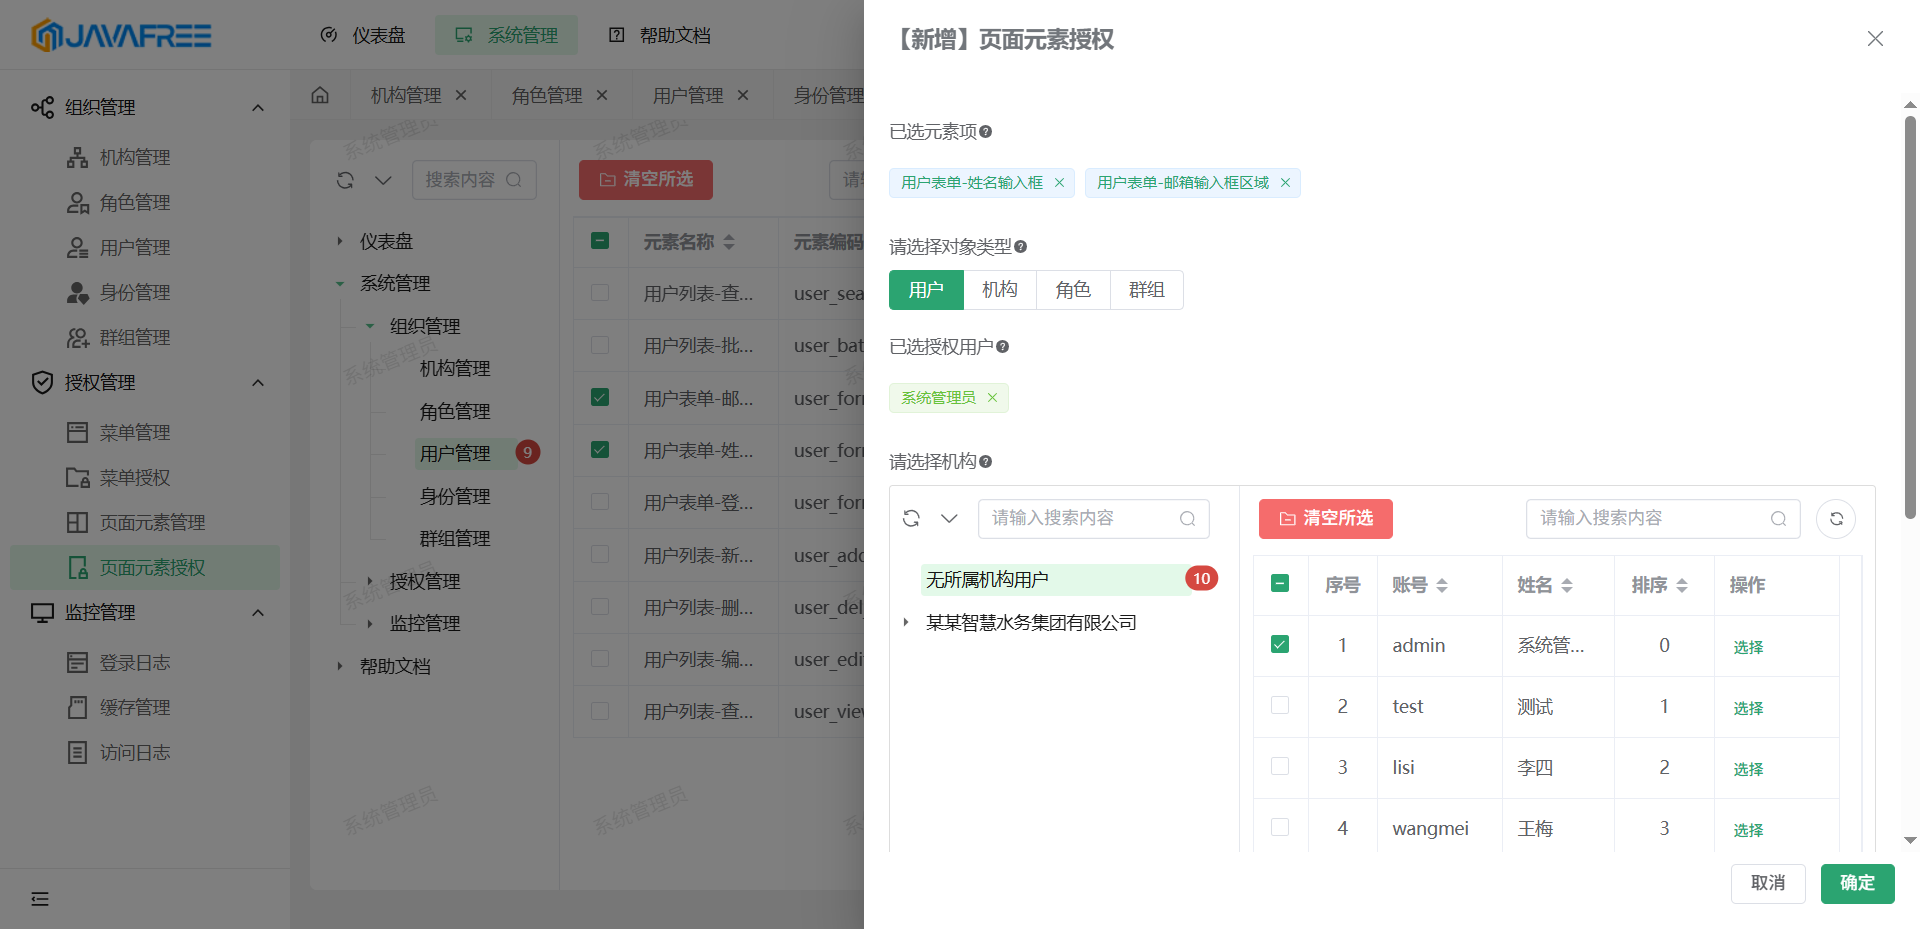Viewport: 1920px width, 929px height.
Task: Tick the checkbox for user lisi
Action: pos(1280,767)
